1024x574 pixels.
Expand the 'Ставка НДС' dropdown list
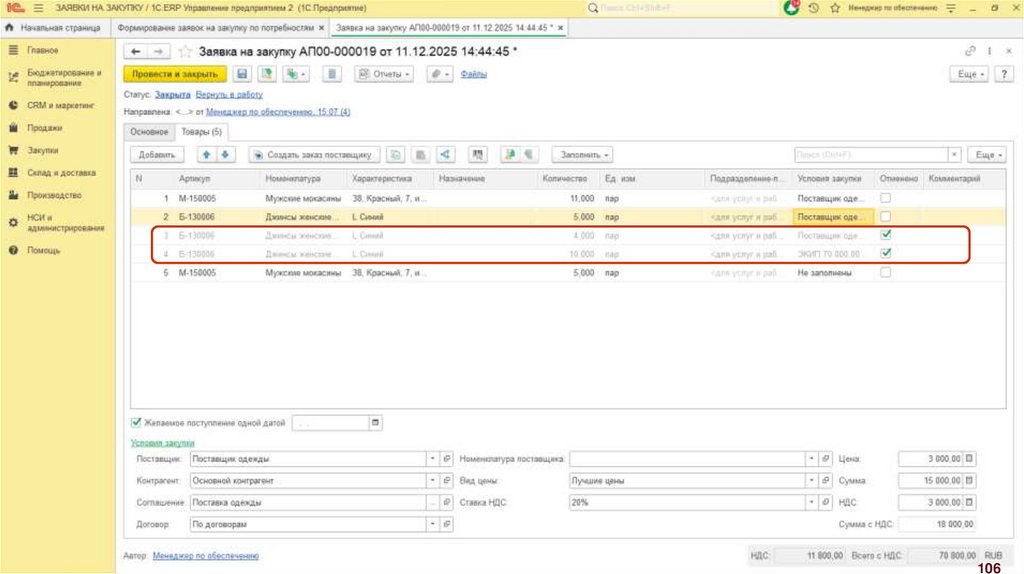811,502
